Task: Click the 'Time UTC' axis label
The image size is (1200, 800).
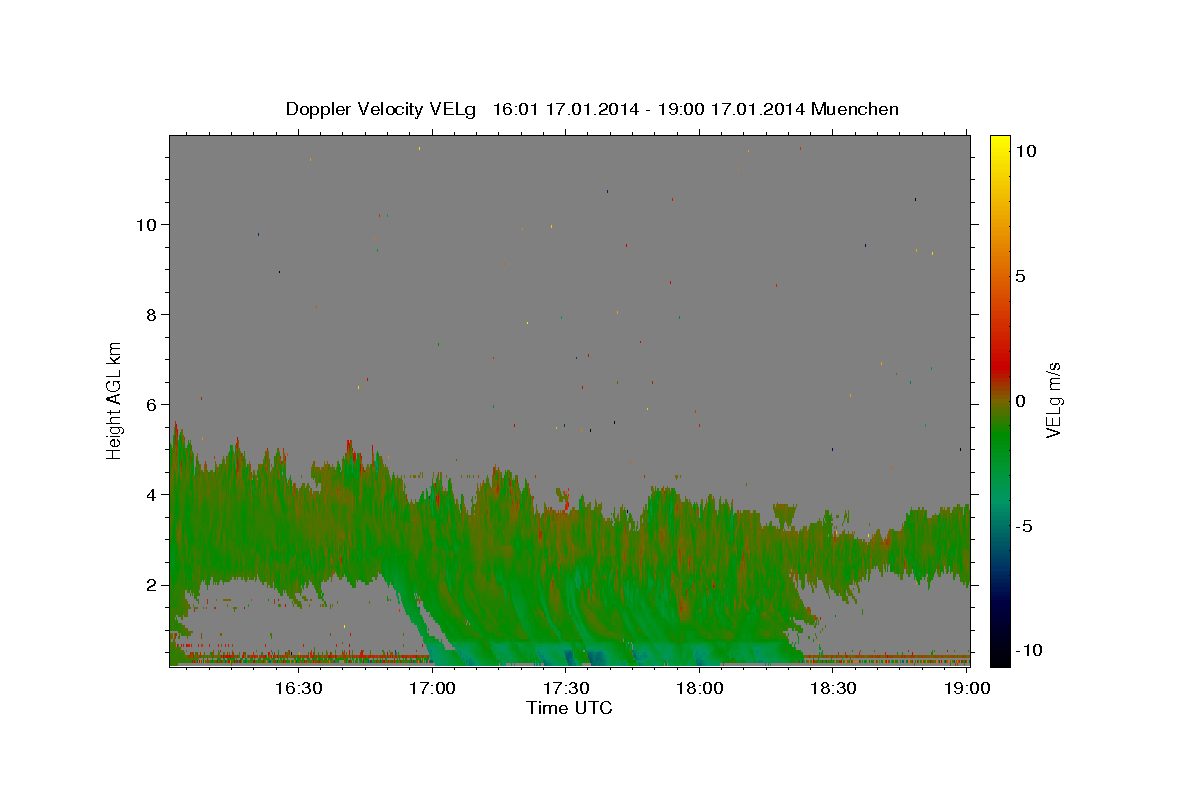Action: (x=569, y=708)
